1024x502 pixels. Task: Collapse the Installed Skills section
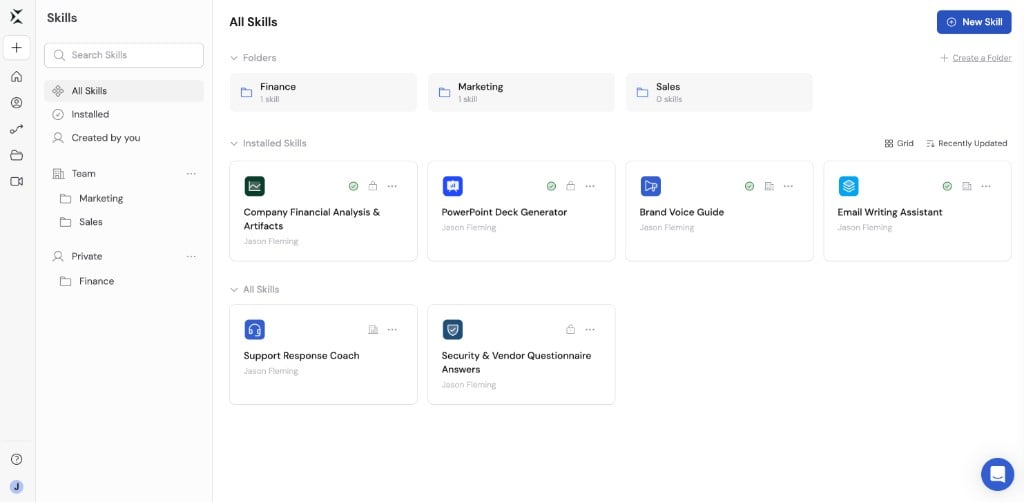click(234, 143)
